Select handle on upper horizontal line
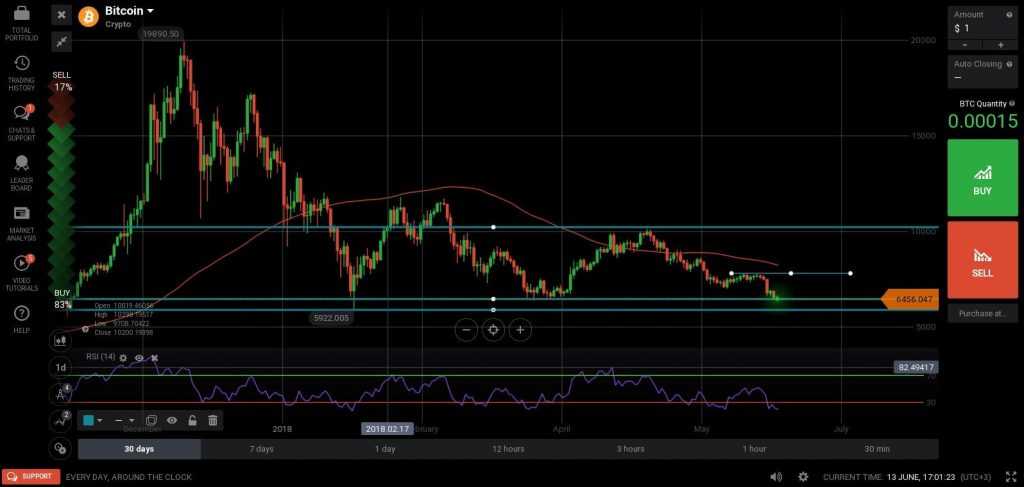 click(x=493, y=227)
